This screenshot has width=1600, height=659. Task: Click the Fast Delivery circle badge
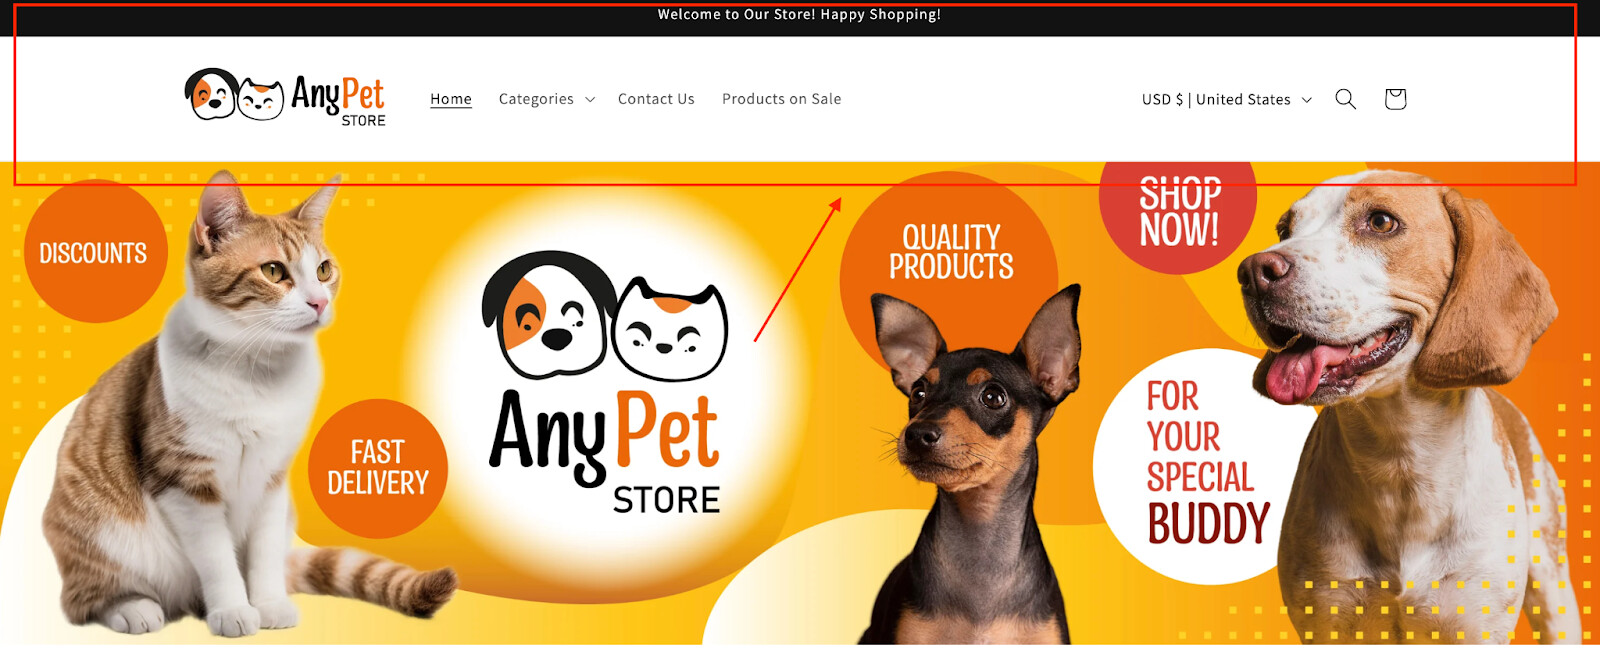[377, 468]
